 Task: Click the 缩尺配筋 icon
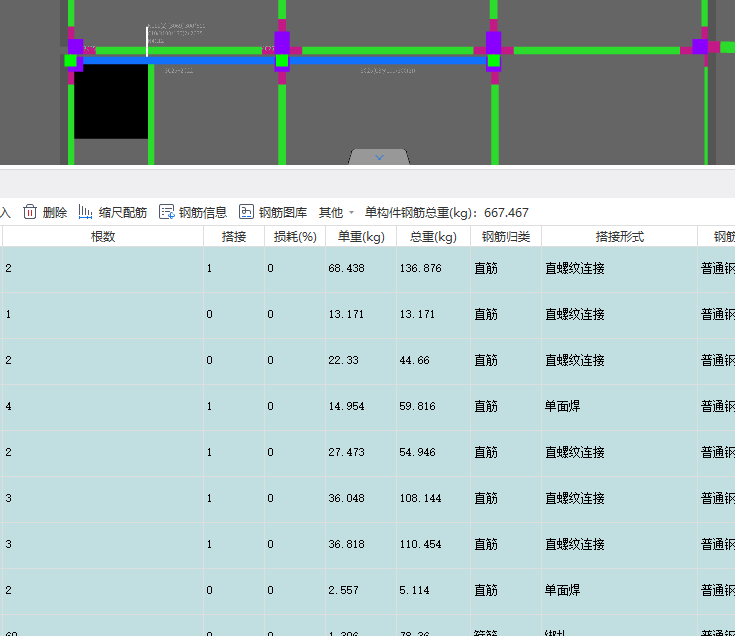click(85, 212)
